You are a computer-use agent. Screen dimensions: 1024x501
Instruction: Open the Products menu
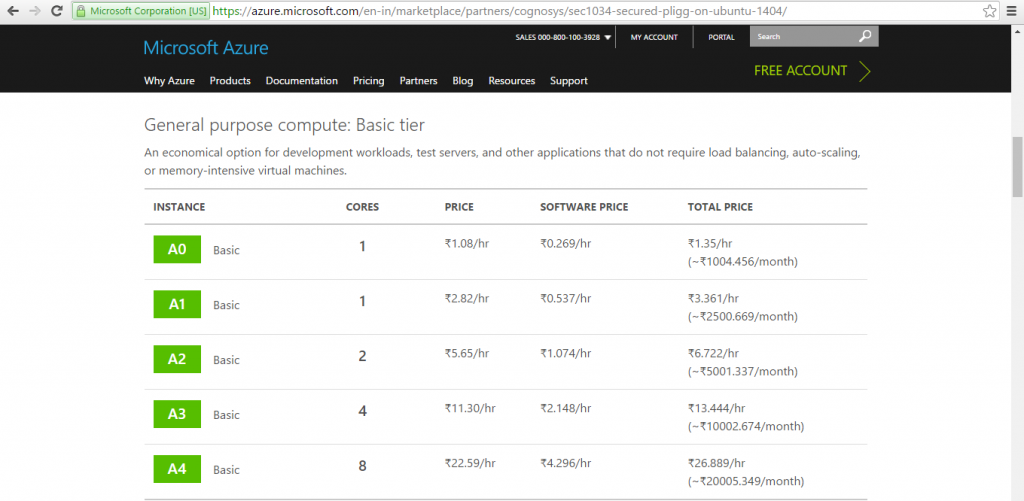point(230,81)
